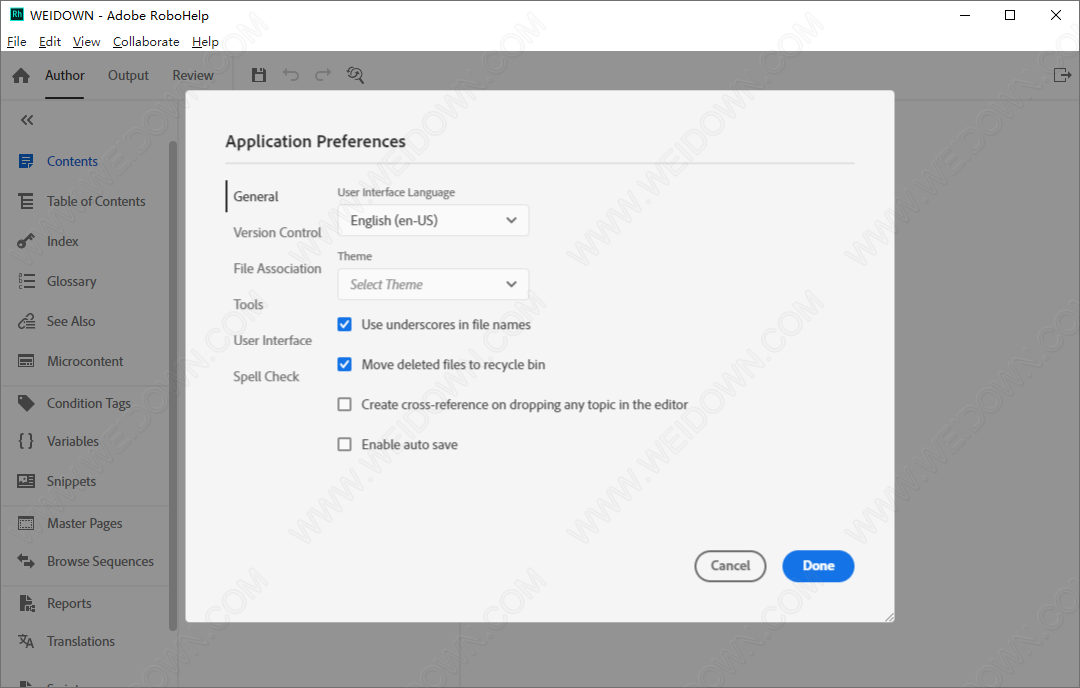Undo using the curved back arrow
Image resolution: width=1080 pixels, height=688 pixels.
coord(291,75)
